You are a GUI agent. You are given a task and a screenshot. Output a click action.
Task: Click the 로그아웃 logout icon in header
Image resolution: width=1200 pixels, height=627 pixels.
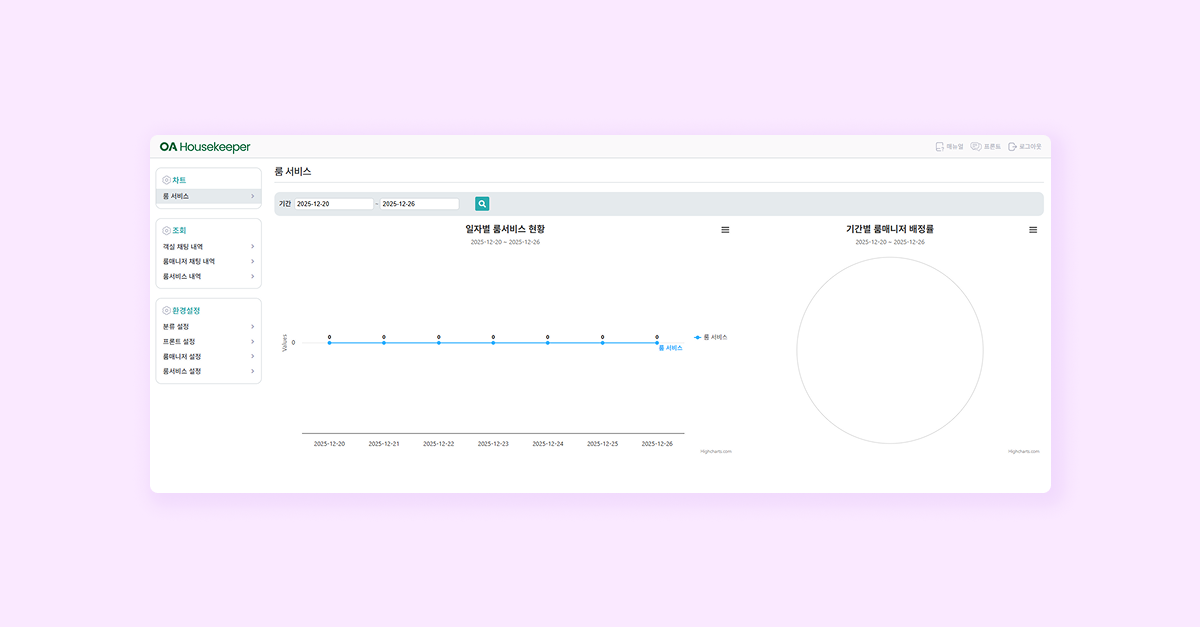tap(1012, 147)
